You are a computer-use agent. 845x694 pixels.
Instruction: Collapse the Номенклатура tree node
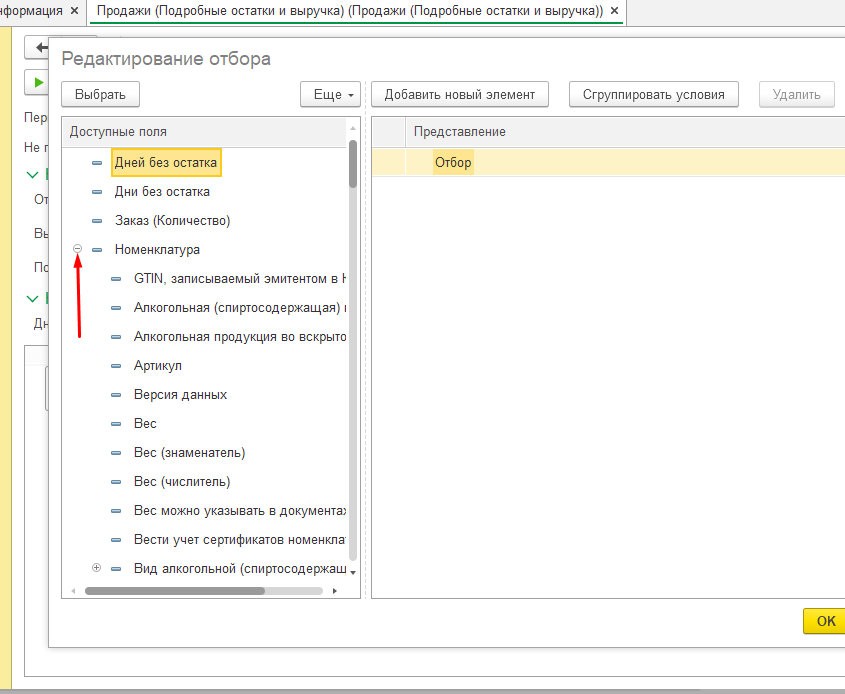click(78, 250)
